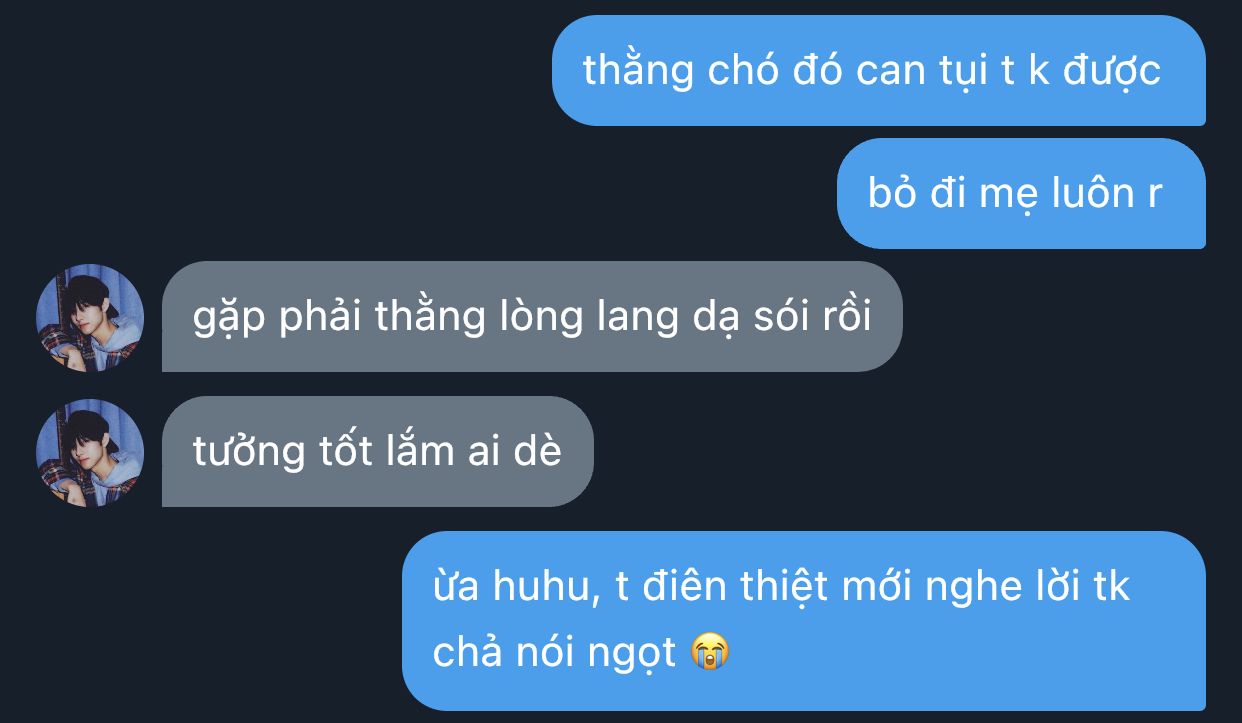Viewport: 1242px width, 723px height.
Task: Click the word 'huhu' in the last message
Action: coord(548,586)
